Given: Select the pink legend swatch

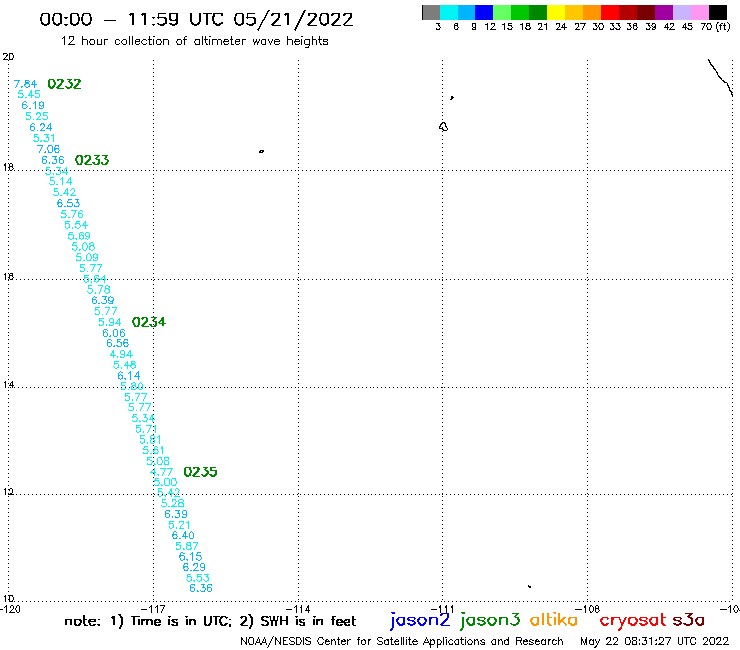Looking at the screenshot, I should click(x=699, y=12).
